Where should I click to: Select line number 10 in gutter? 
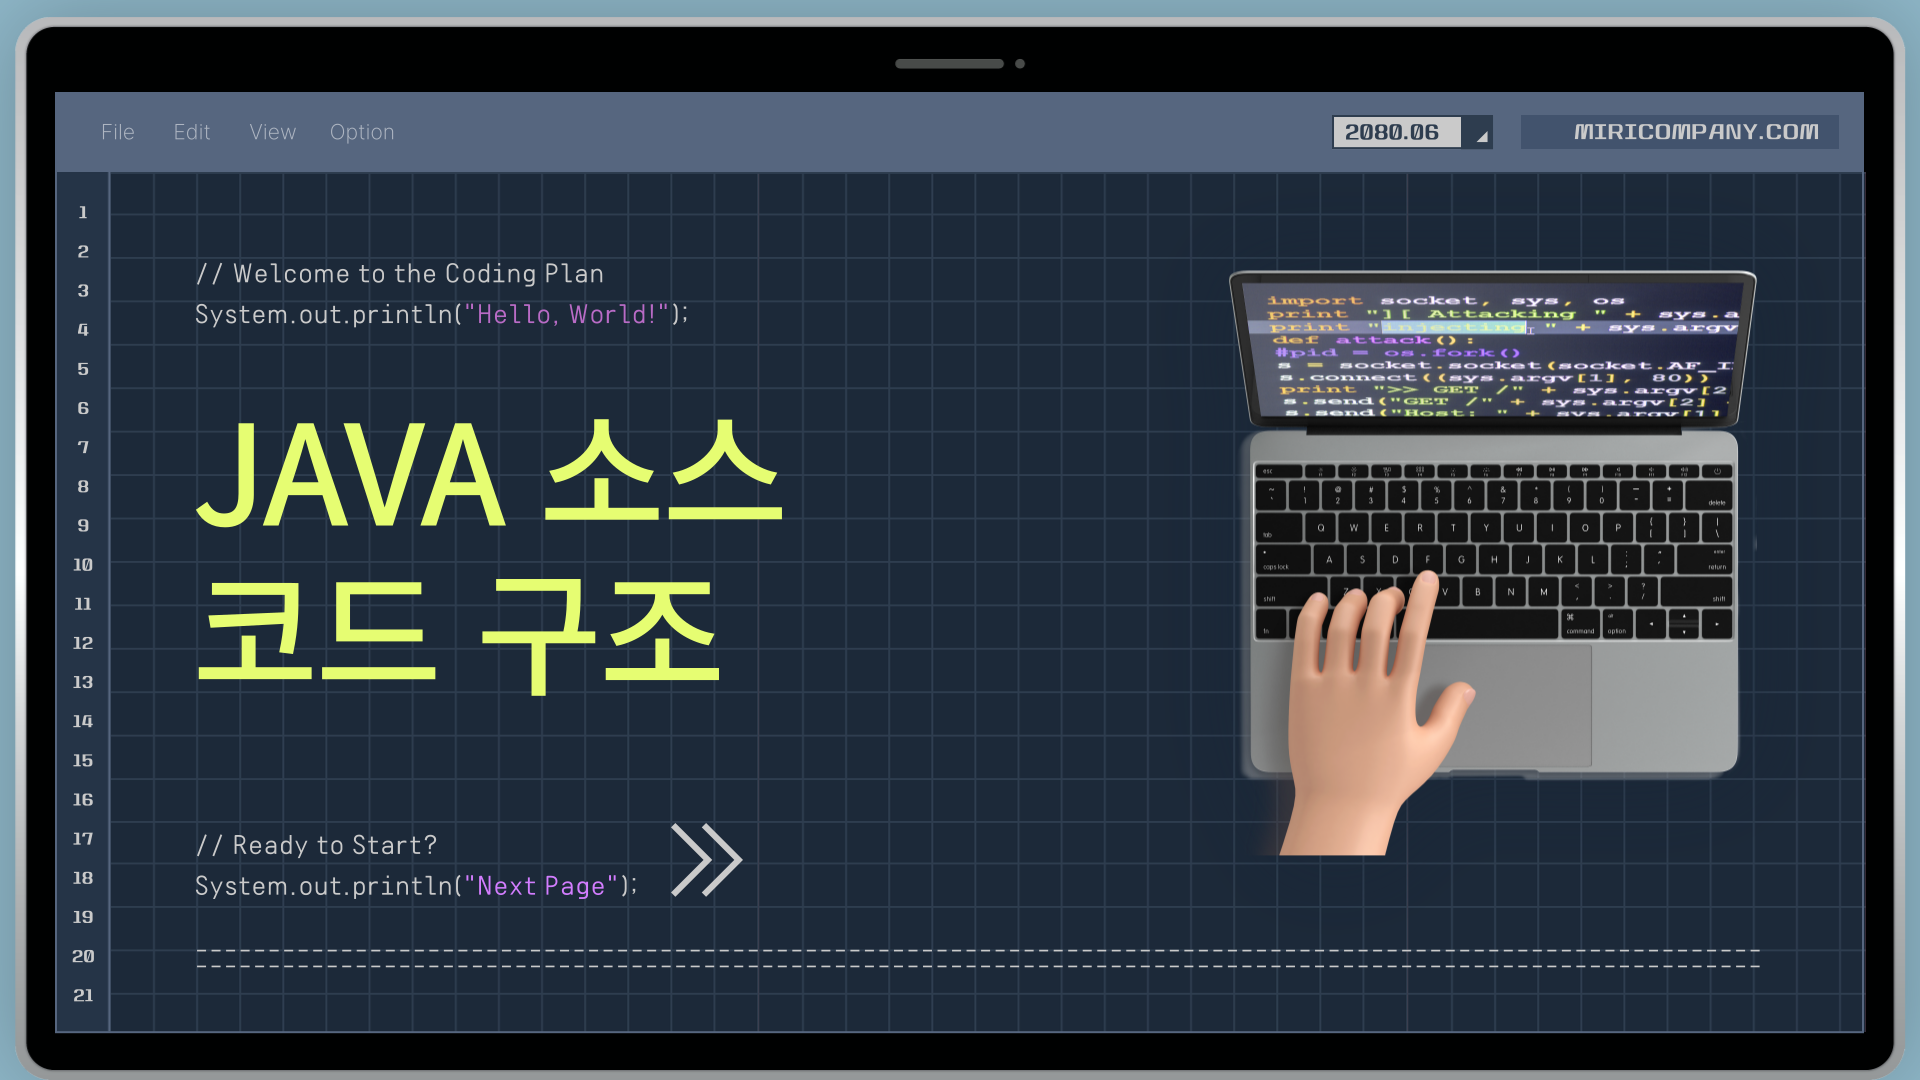[x=83, y=565]
